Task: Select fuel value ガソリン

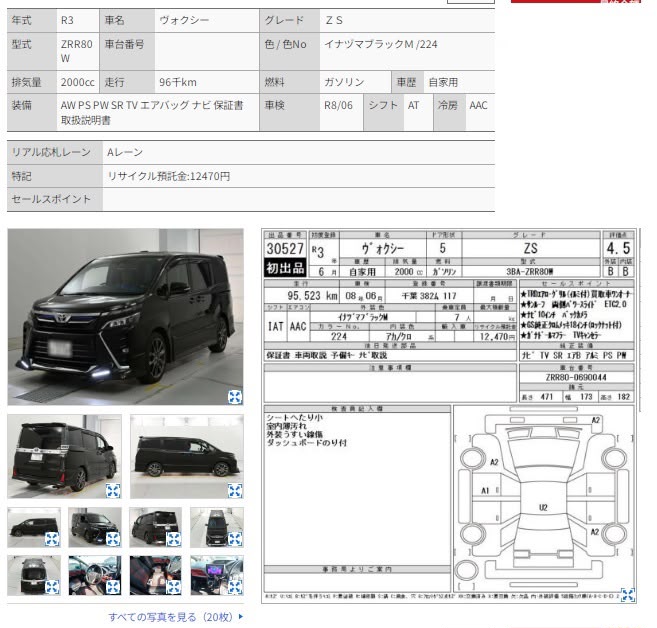Action: click(x=344, y=82)
